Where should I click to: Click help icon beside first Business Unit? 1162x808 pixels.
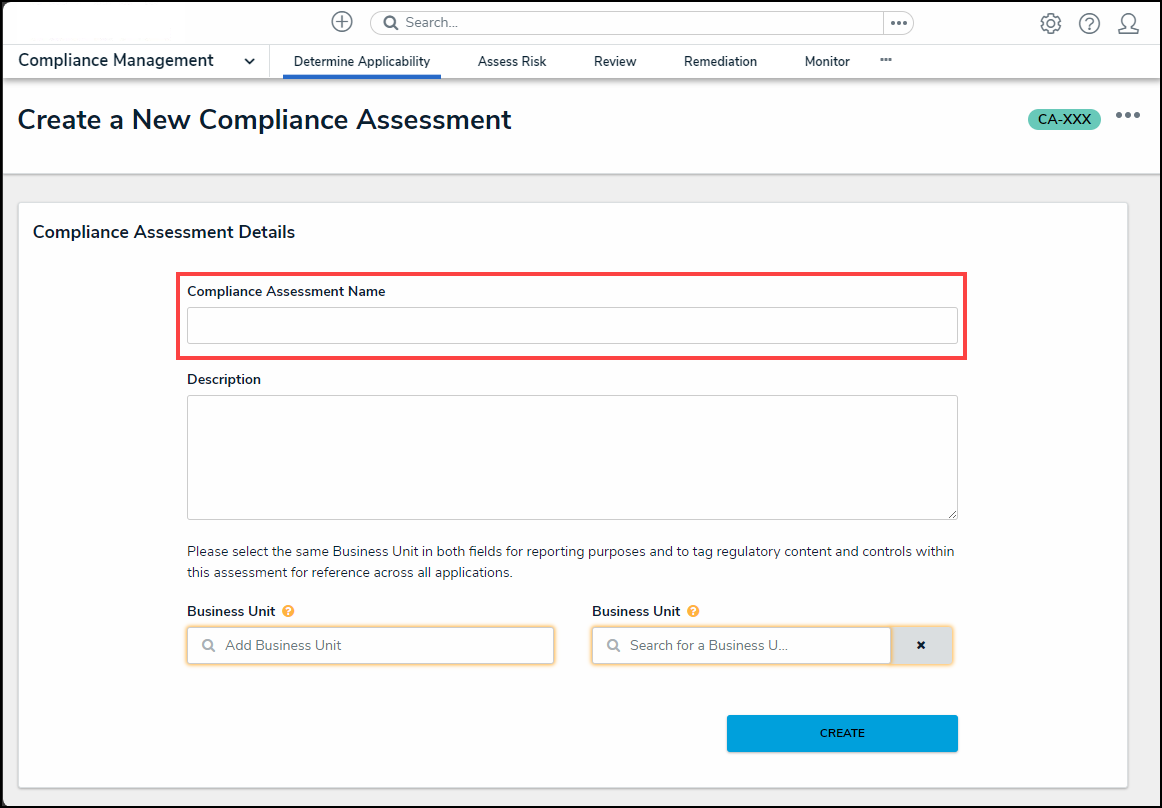click(288, 611)
